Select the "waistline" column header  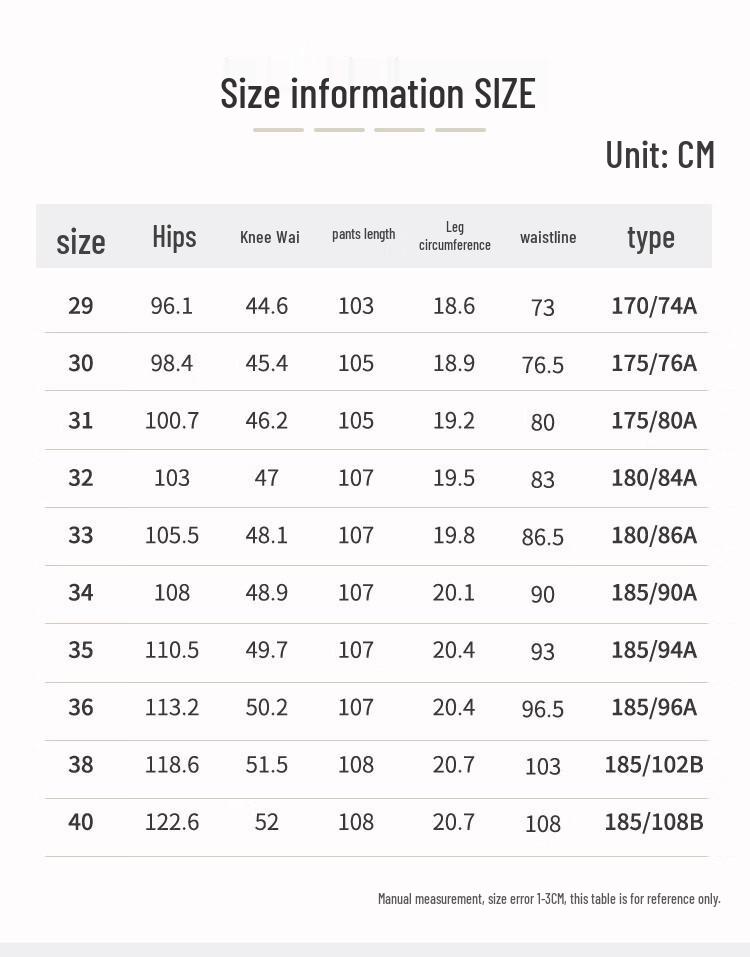tap(548, 237)
